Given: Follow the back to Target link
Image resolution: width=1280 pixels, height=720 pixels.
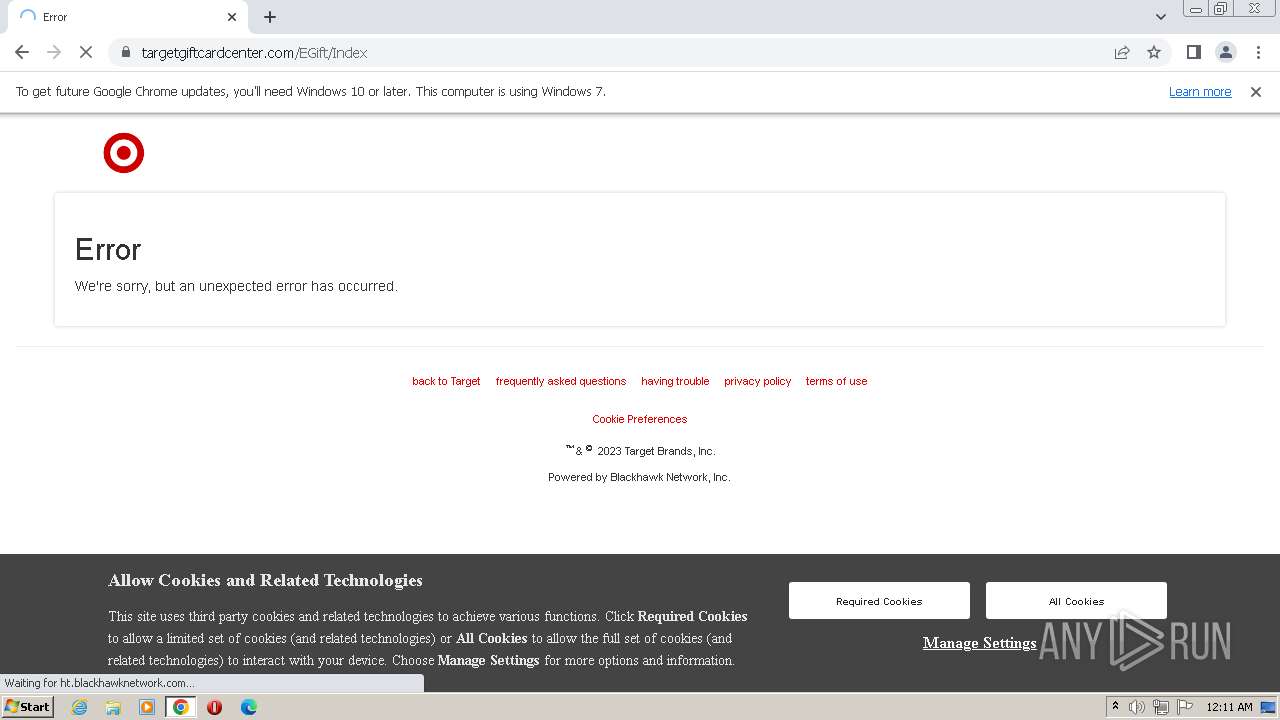Looking at the screenshot, I should [446, 381].
